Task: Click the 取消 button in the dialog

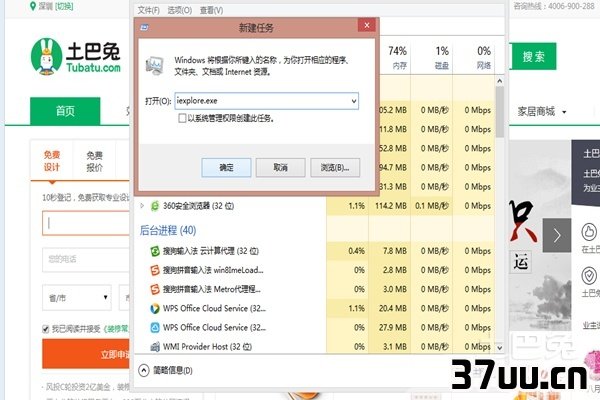Action: point(280,168)
